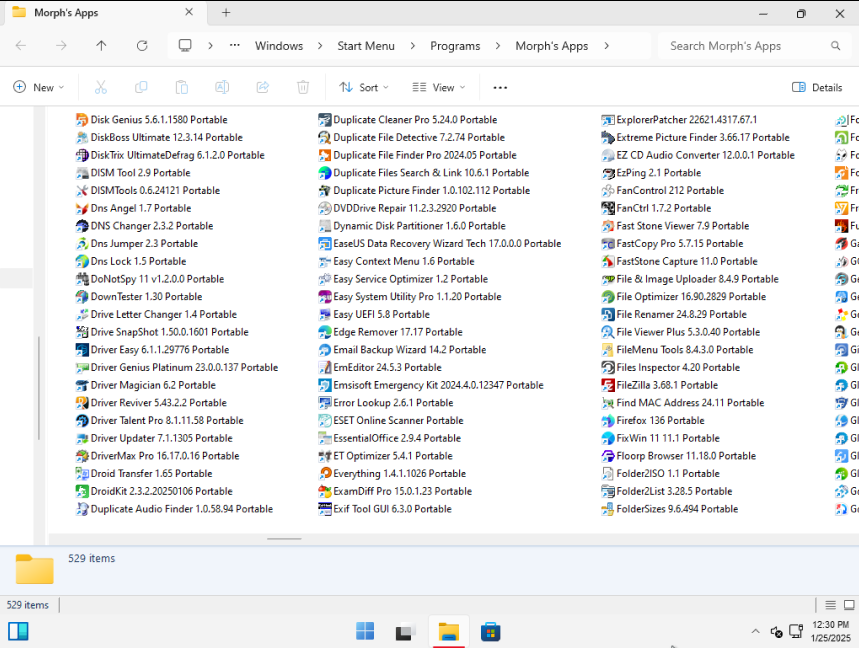
Task: Refresh the folder view
Action: (x=142, y=45)
